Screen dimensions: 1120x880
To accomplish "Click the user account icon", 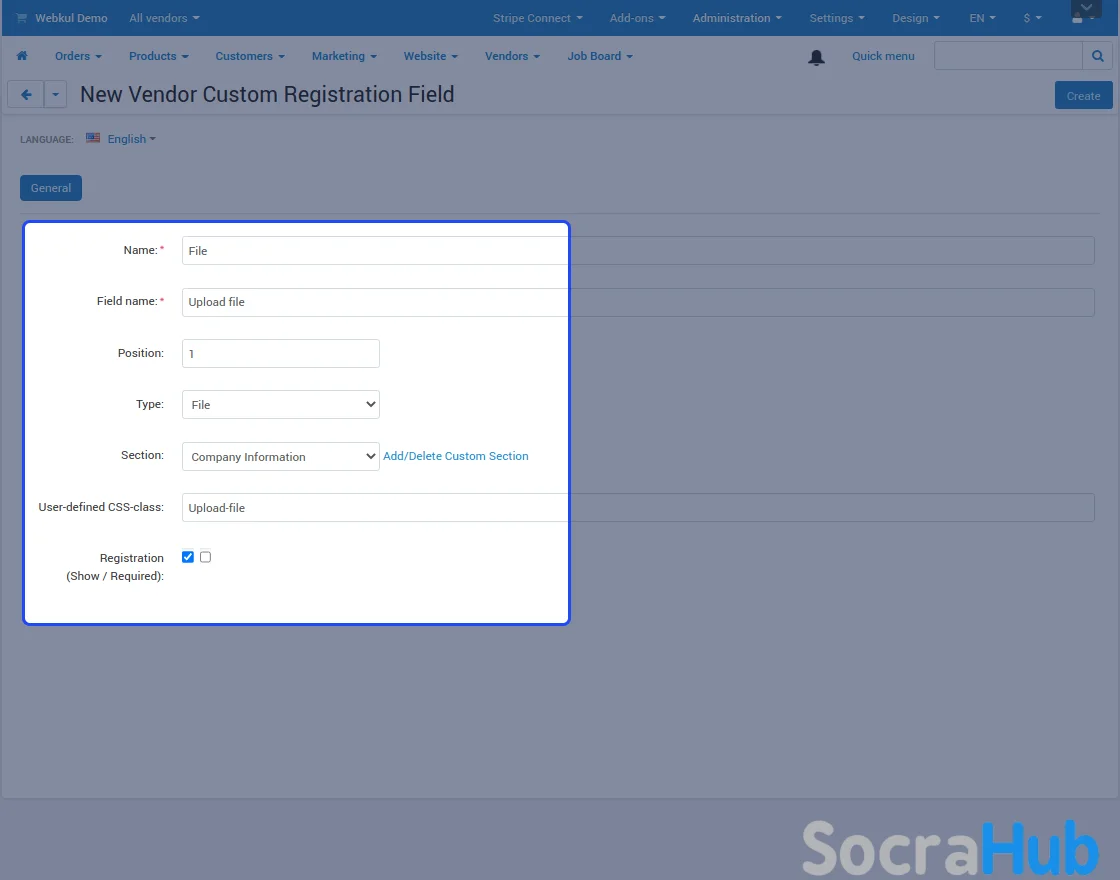I will coord(1079,18).
